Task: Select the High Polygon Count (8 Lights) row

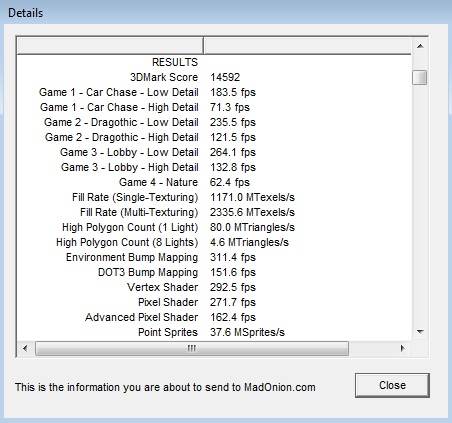Action: click(x=214, y=242)
